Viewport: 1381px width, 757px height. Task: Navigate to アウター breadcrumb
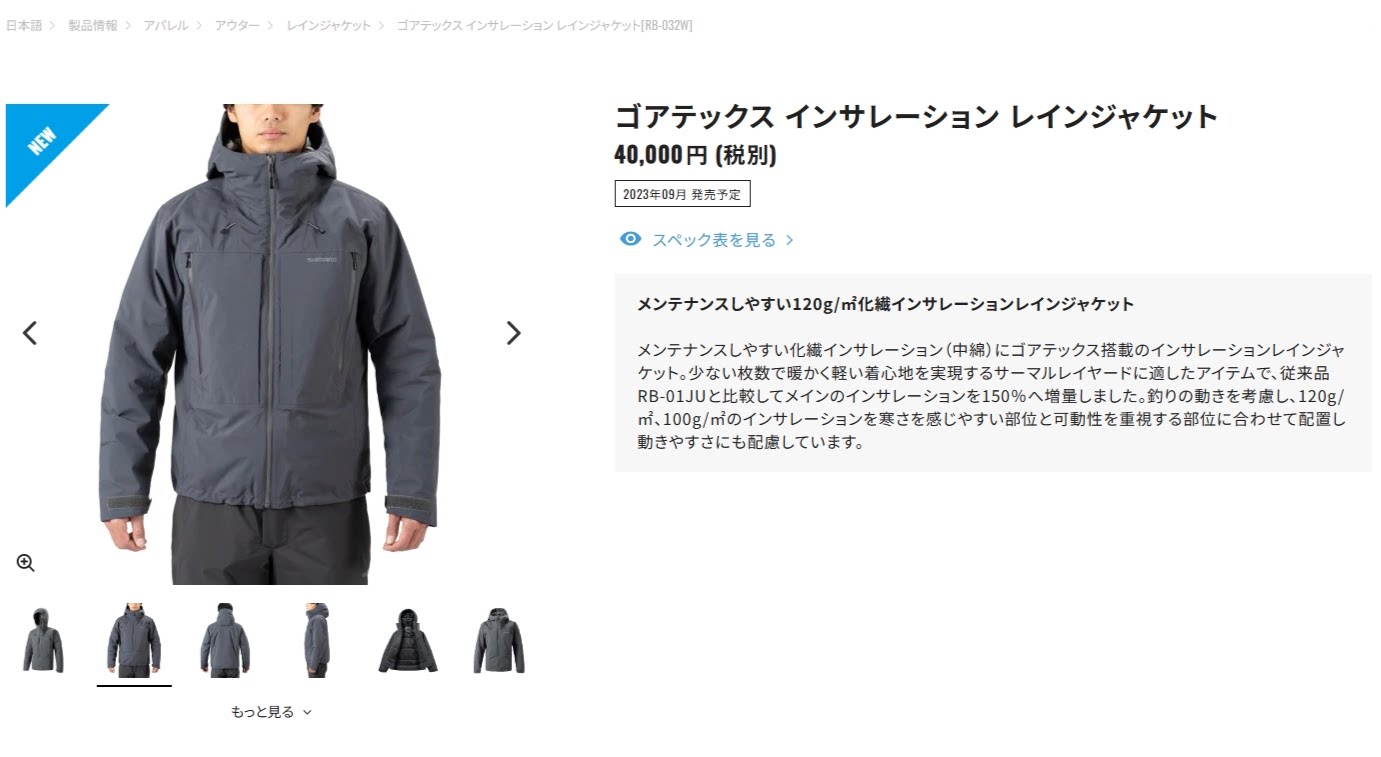point(237,25)
